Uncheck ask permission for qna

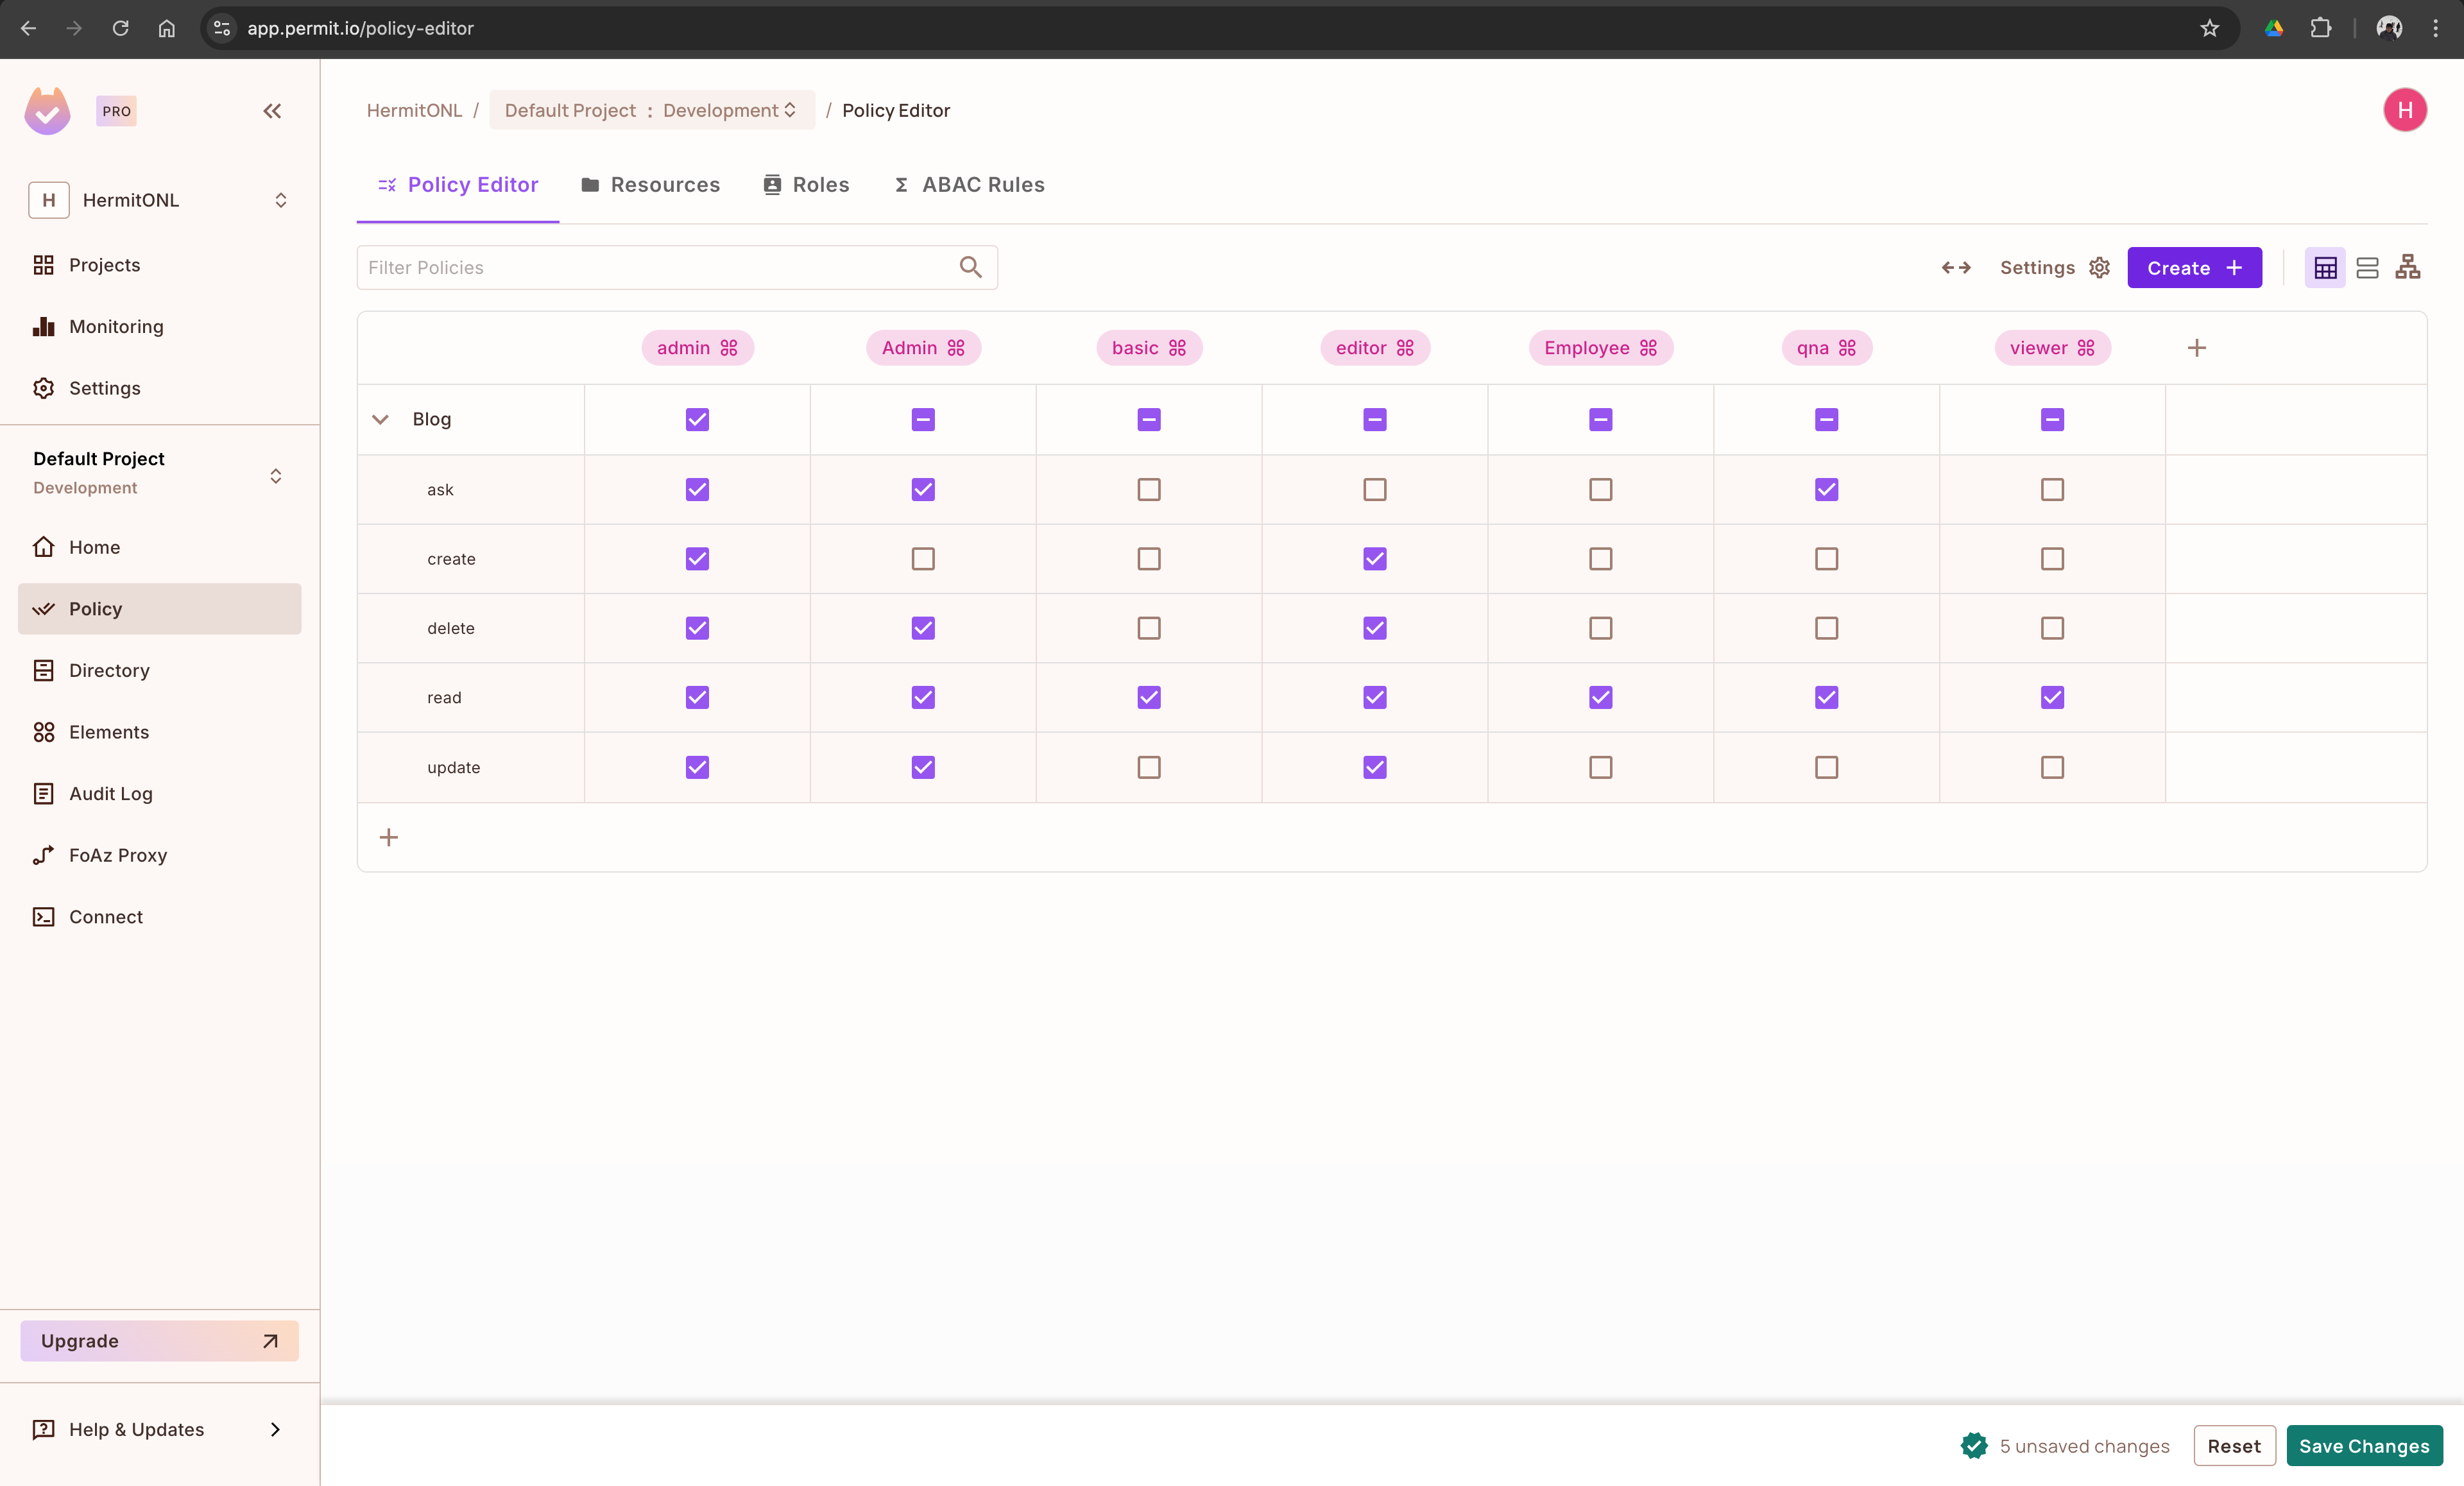(x=1827, y=489)
